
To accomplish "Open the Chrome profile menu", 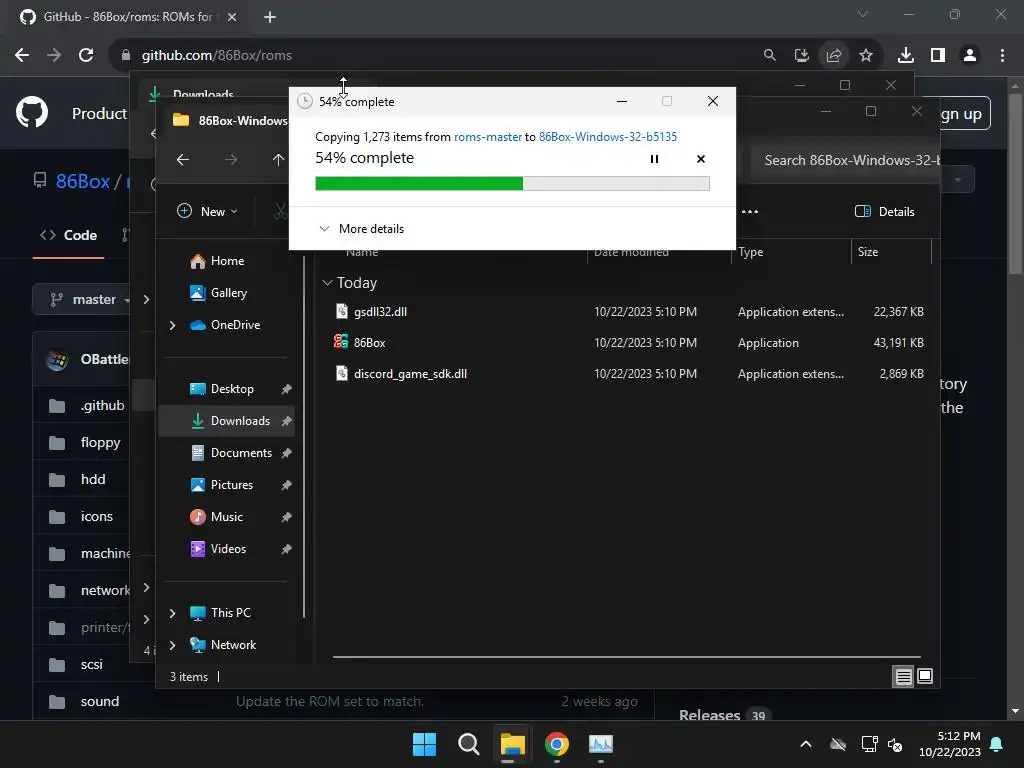I will coord(970,56).
